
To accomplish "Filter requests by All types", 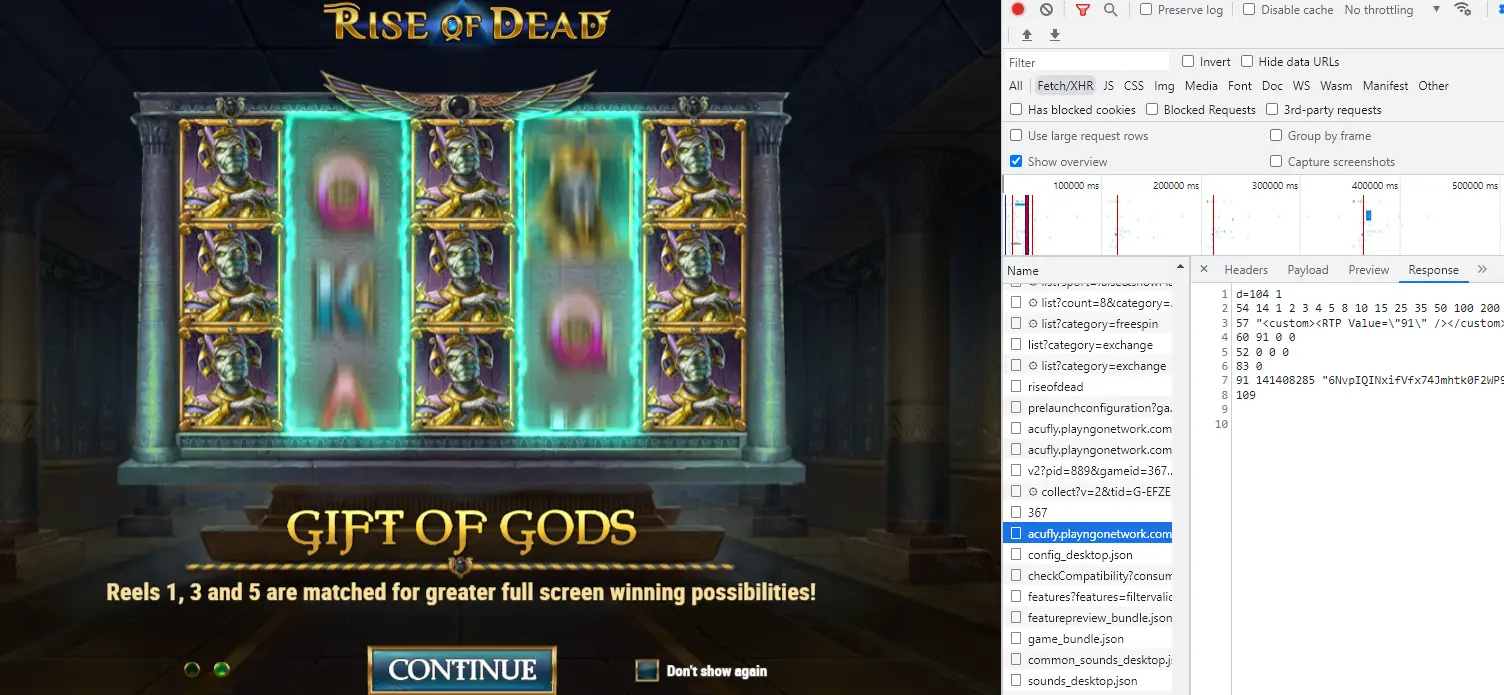I will 1016,85.
